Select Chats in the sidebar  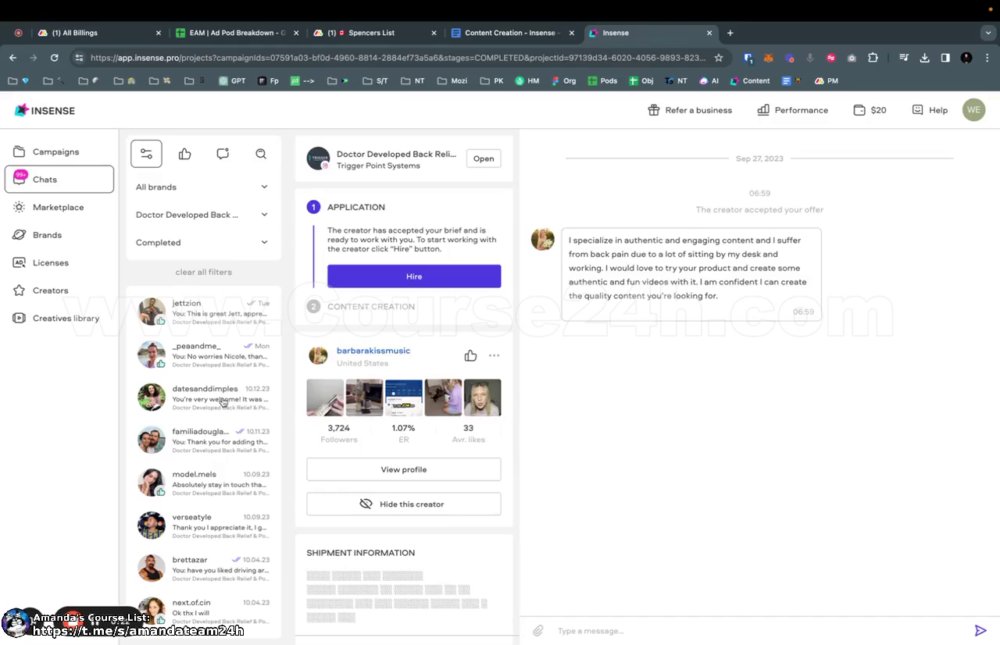[x=59, y=179]
